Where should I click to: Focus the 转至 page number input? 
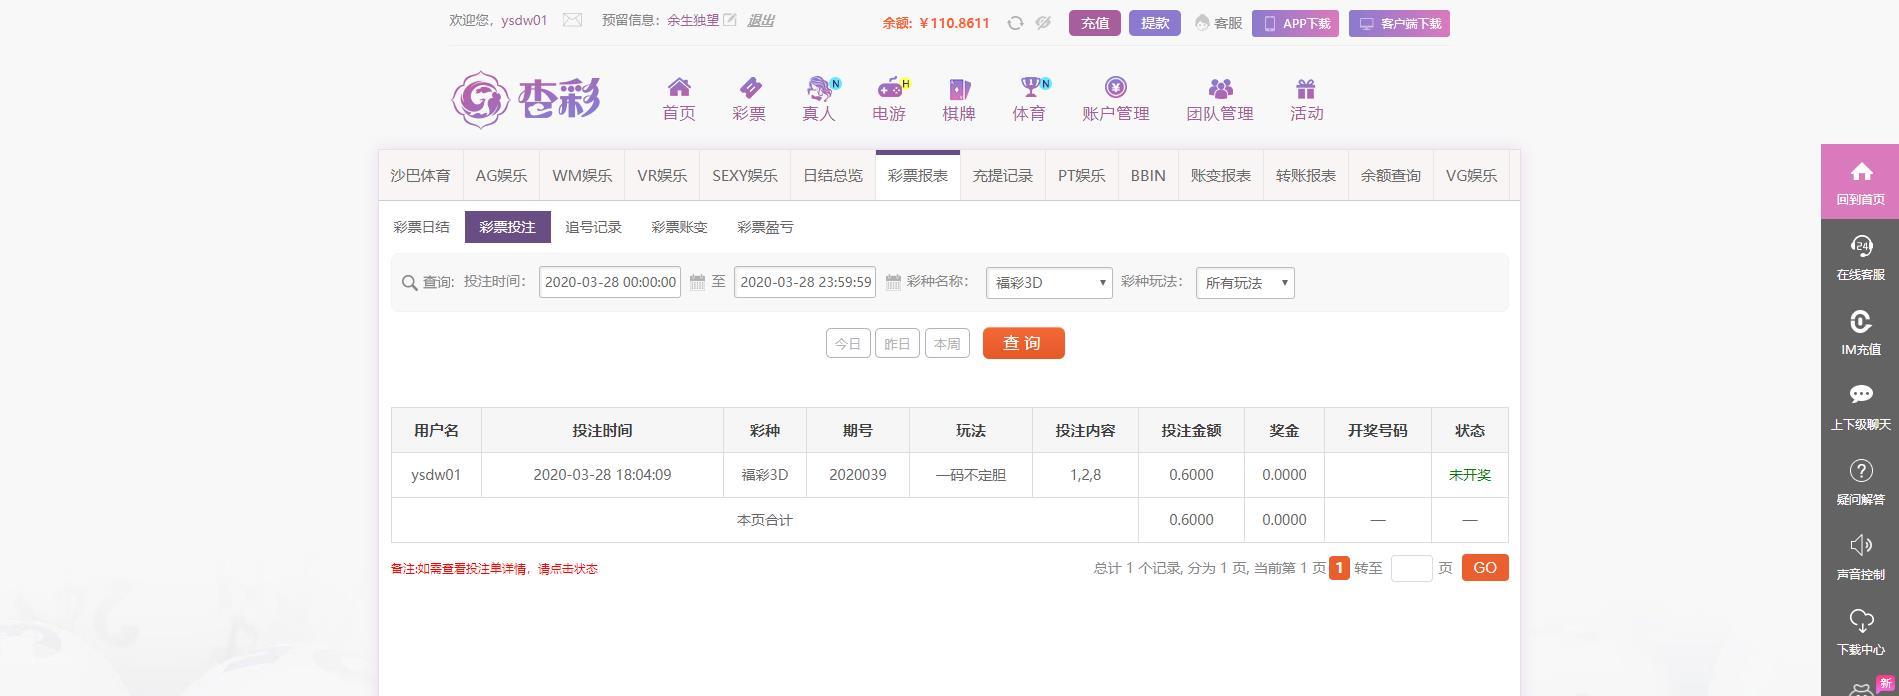1411,568
